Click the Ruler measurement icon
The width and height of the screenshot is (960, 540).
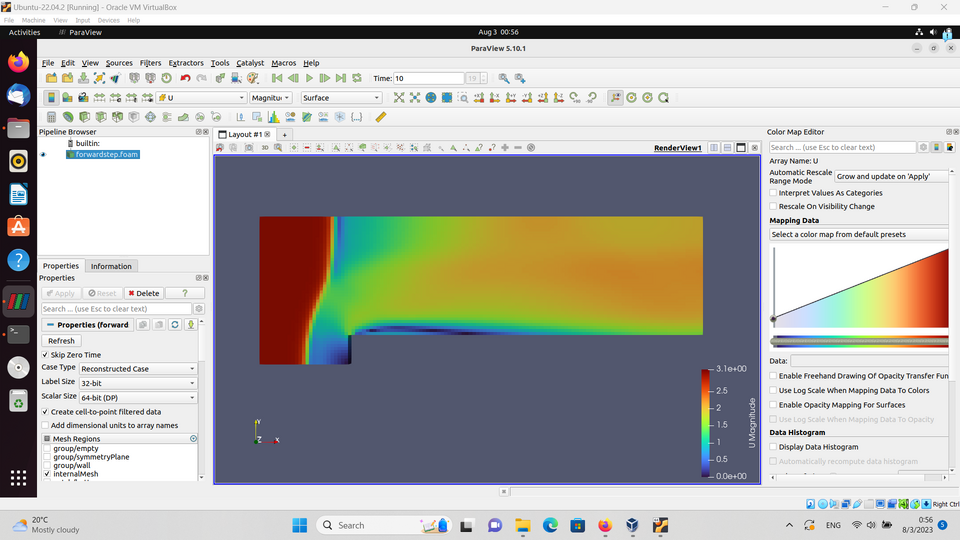381,117
